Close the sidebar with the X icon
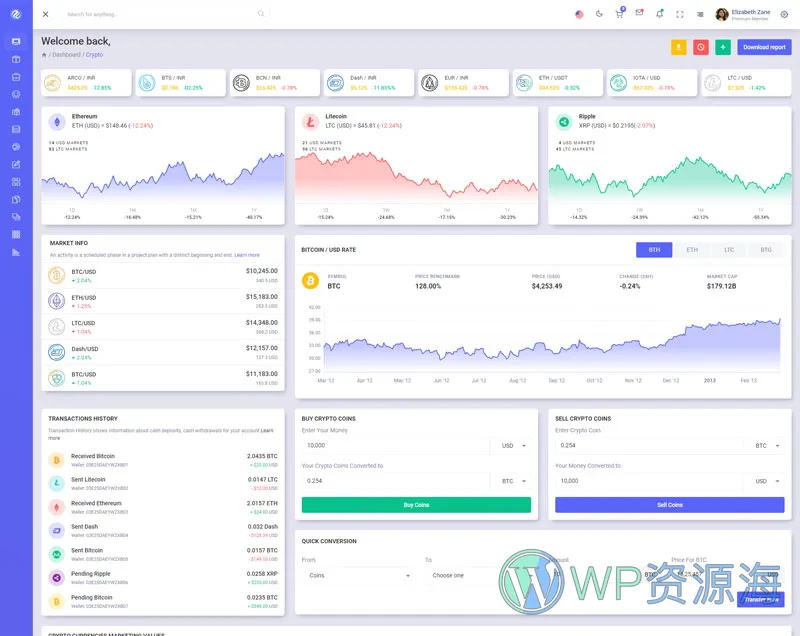 45,14
